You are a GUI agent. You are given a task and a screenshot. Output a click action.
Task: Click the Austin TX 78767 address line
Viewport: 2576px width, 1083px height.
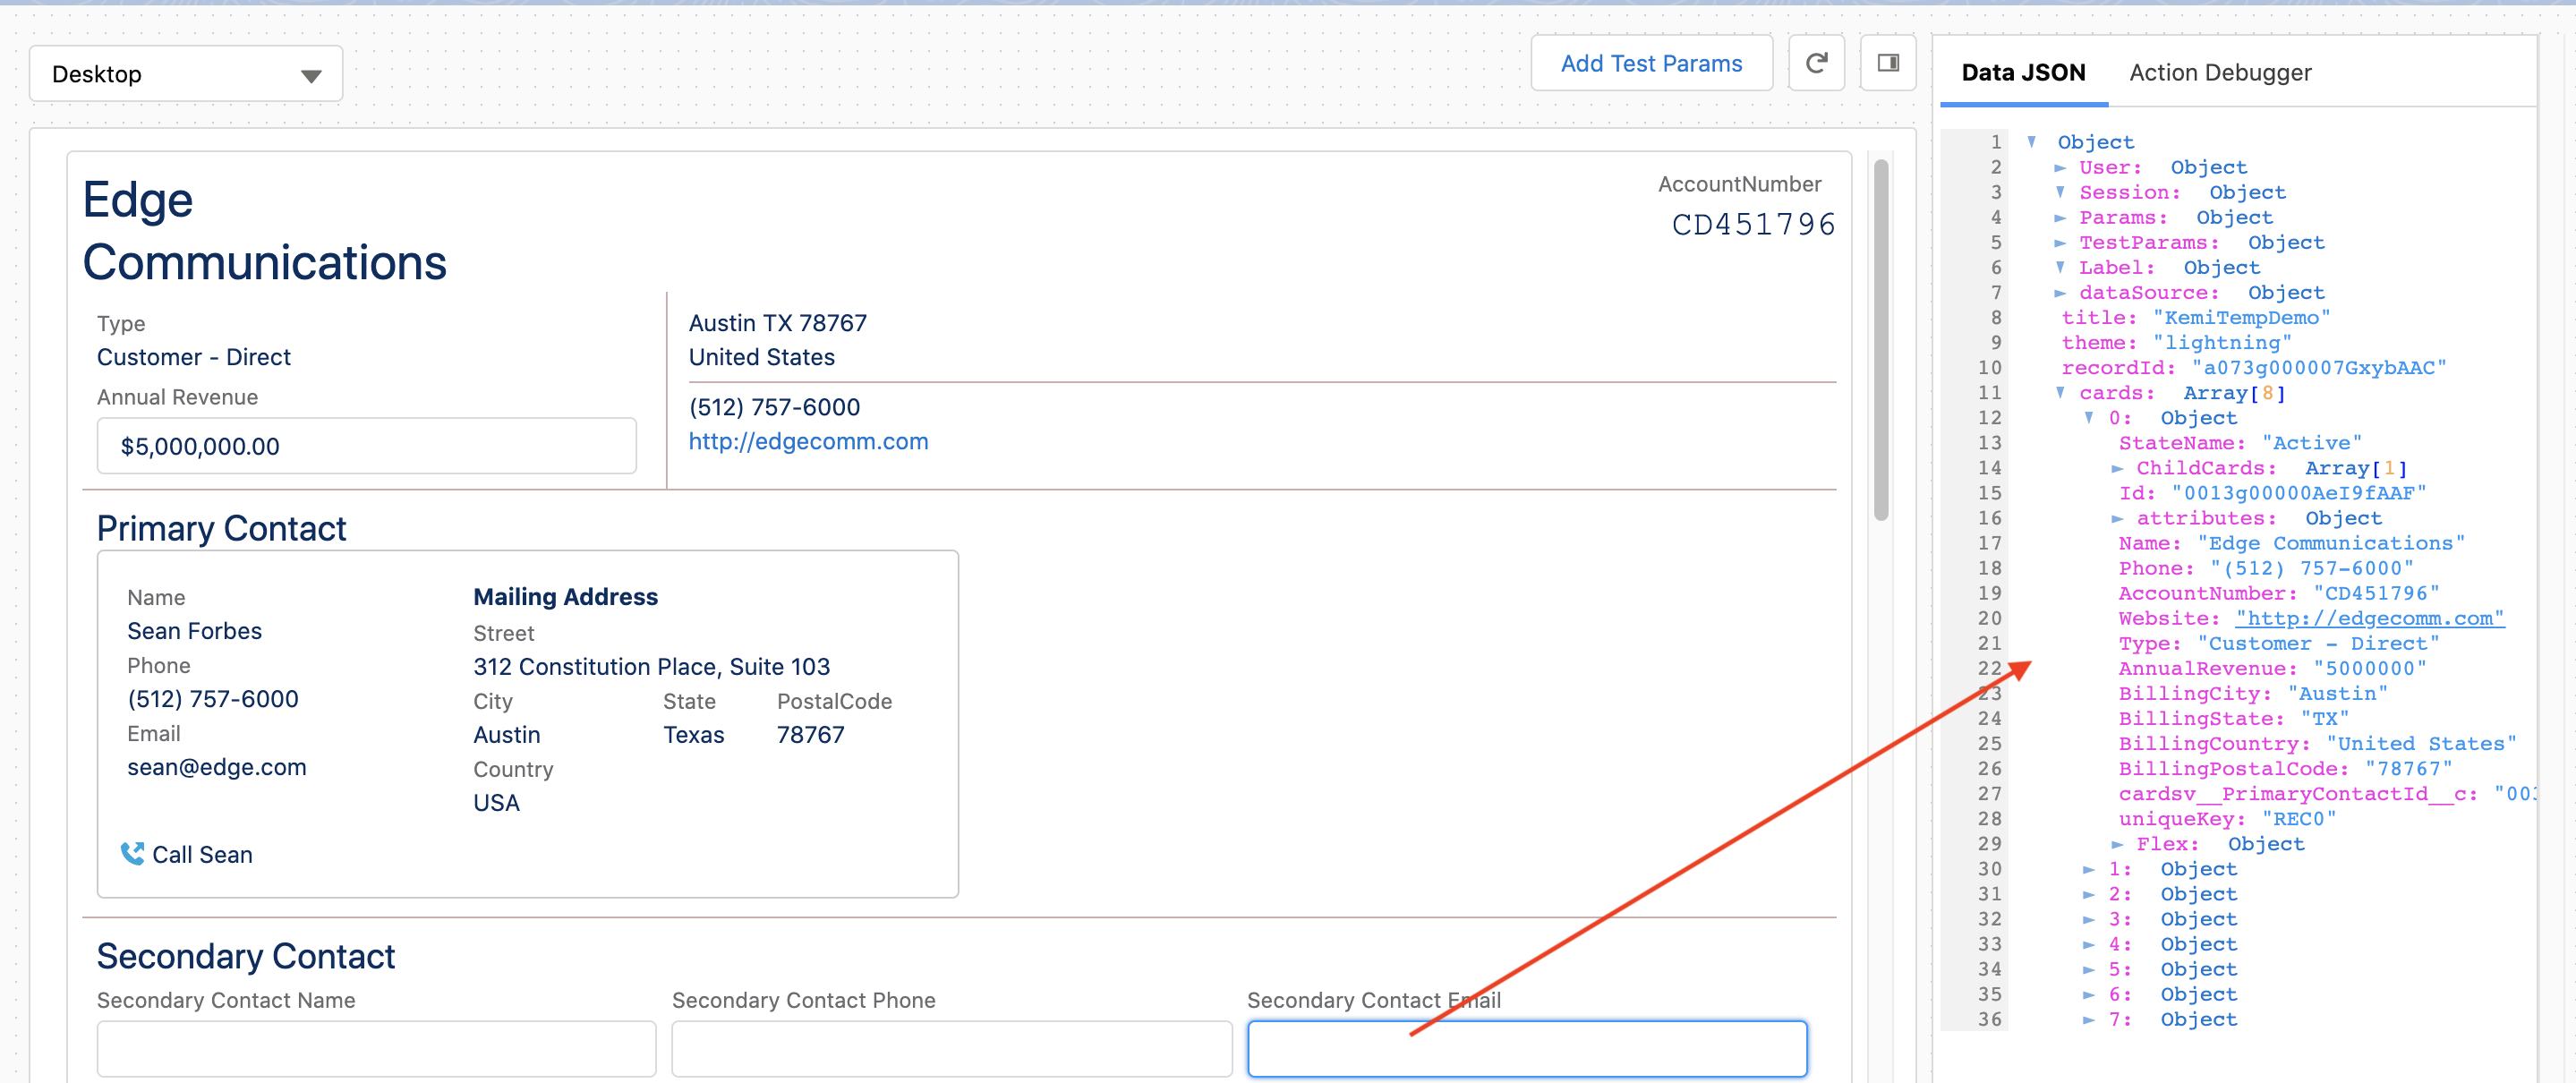(778, 323)
